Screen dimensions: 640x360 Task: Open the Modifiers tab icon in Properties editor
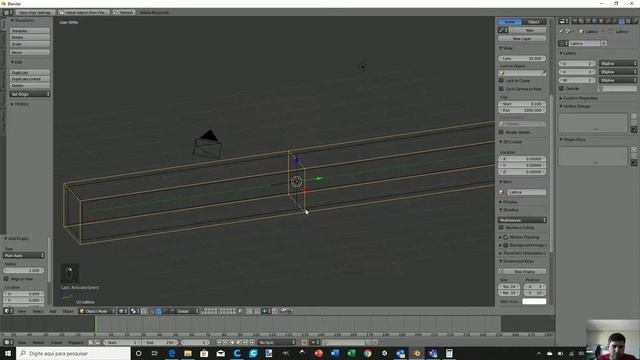coord(614,21)
